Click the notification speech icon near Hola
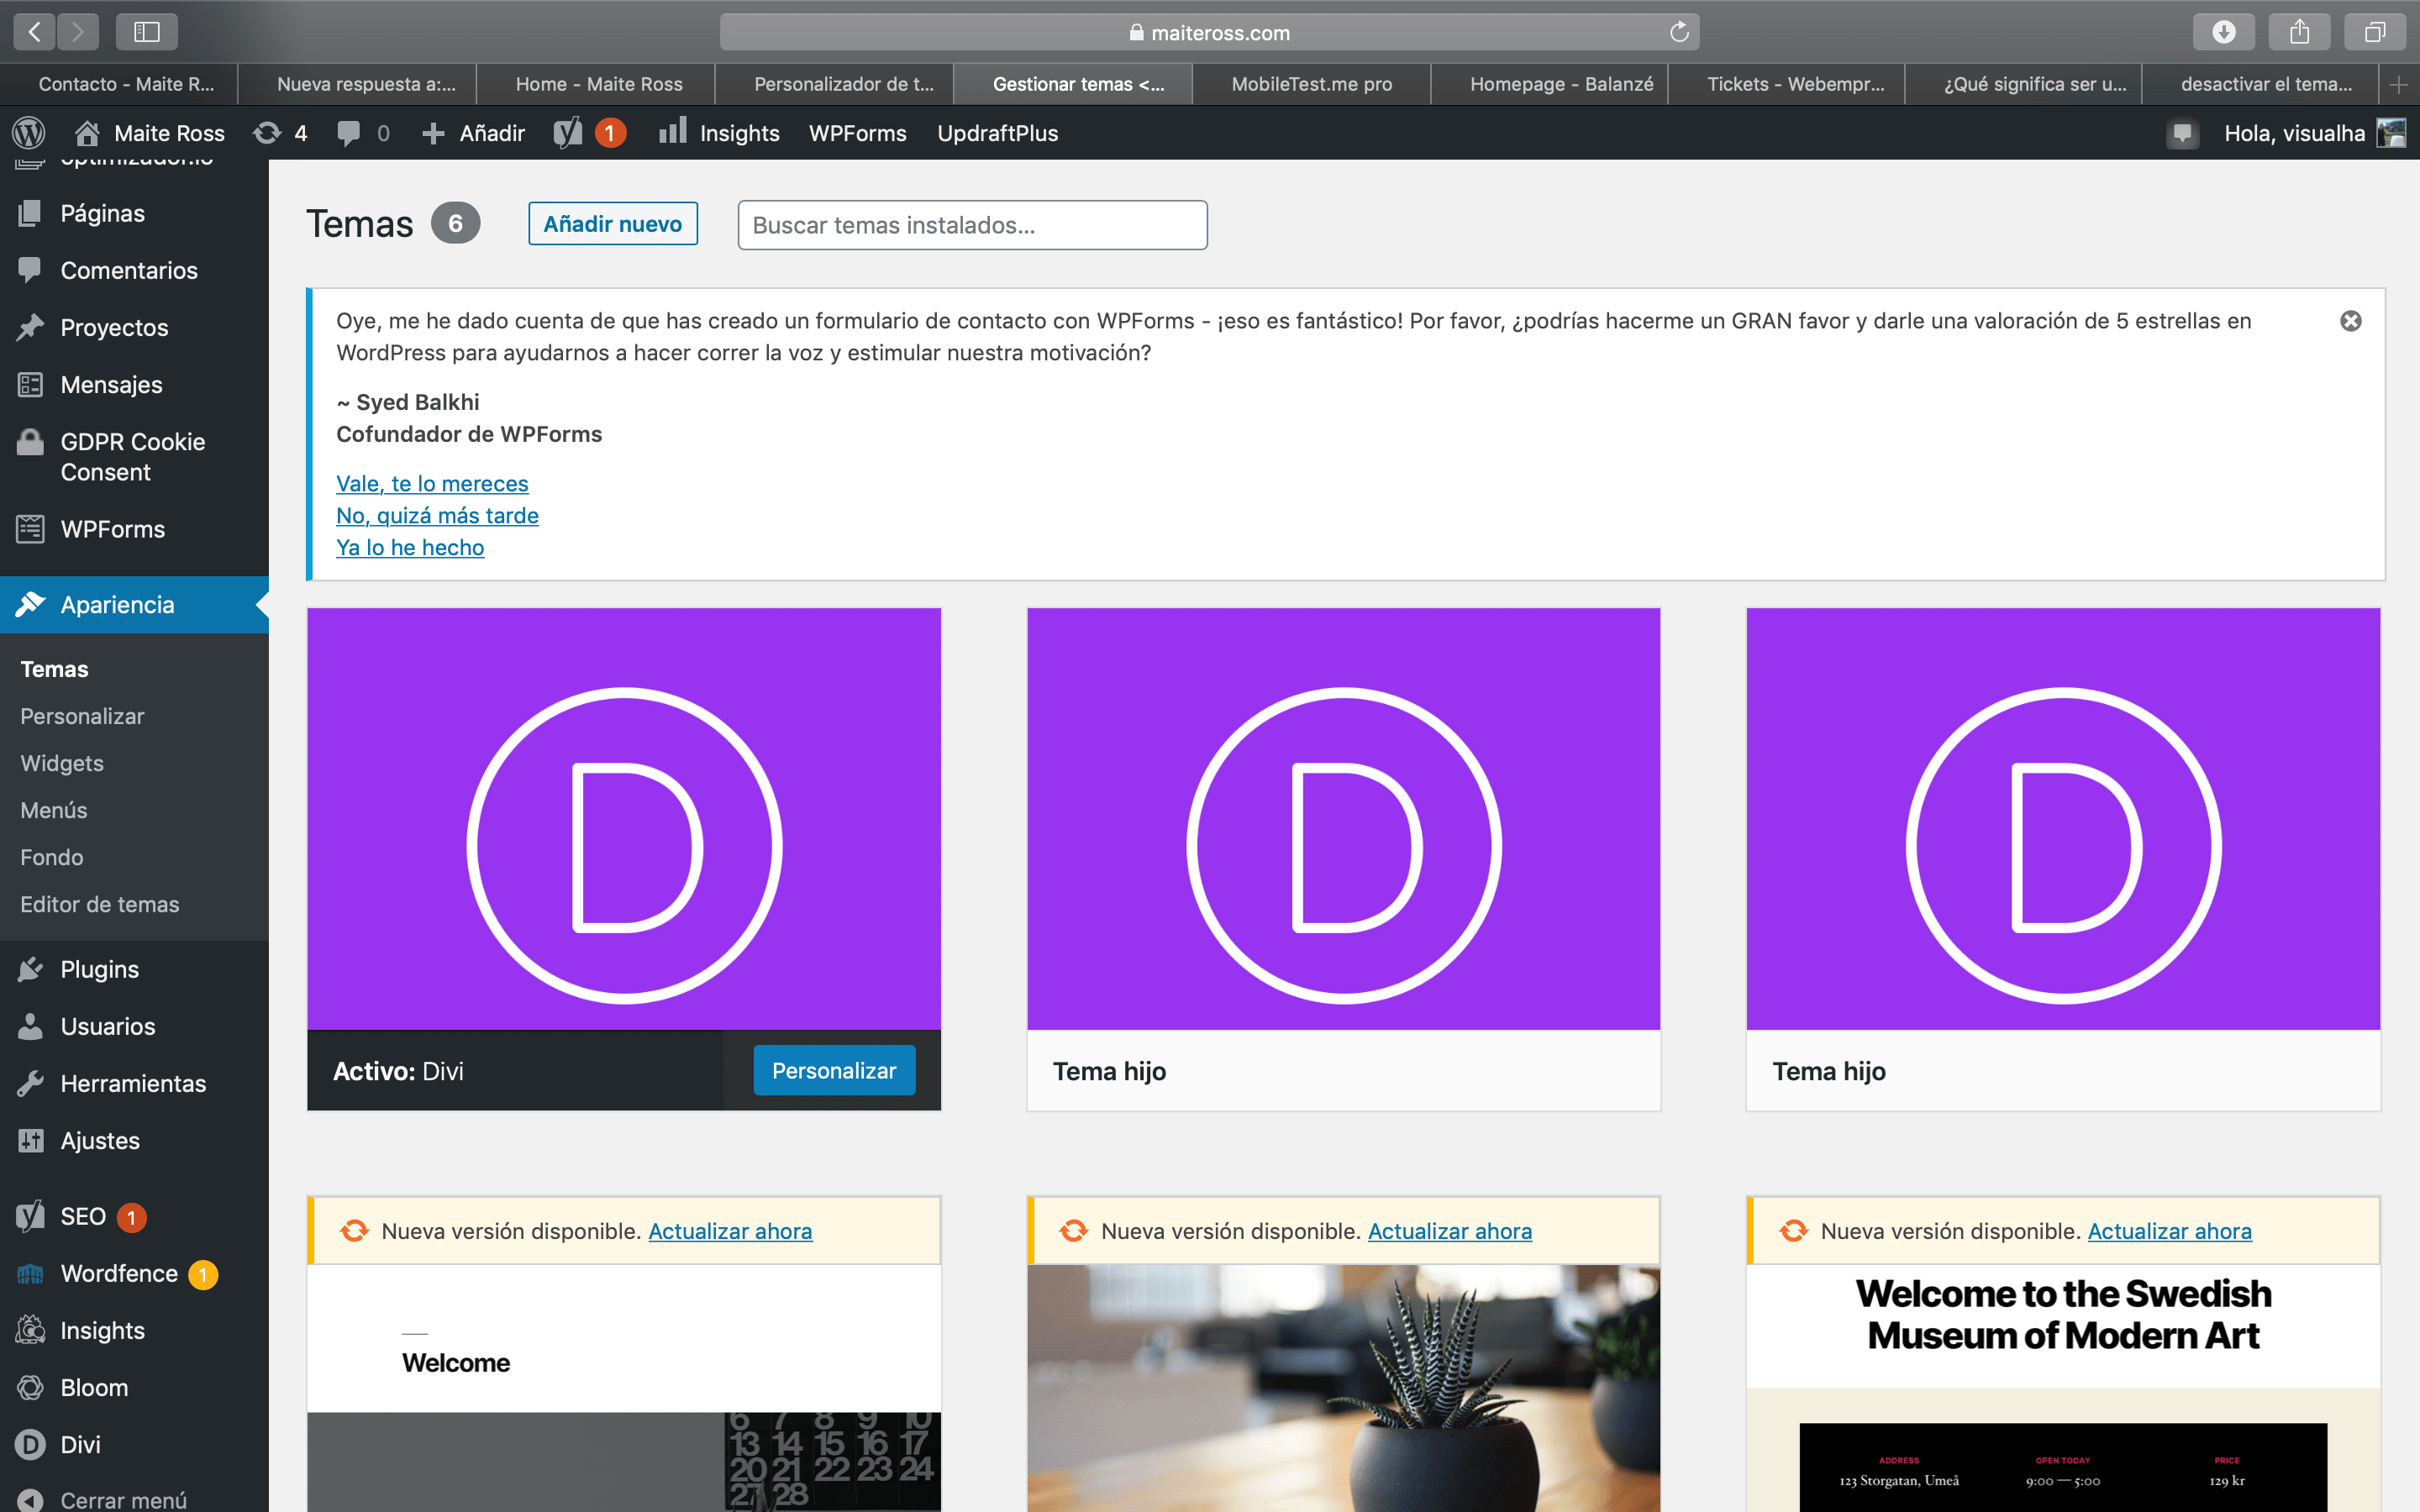 [x=2182, y=134]
